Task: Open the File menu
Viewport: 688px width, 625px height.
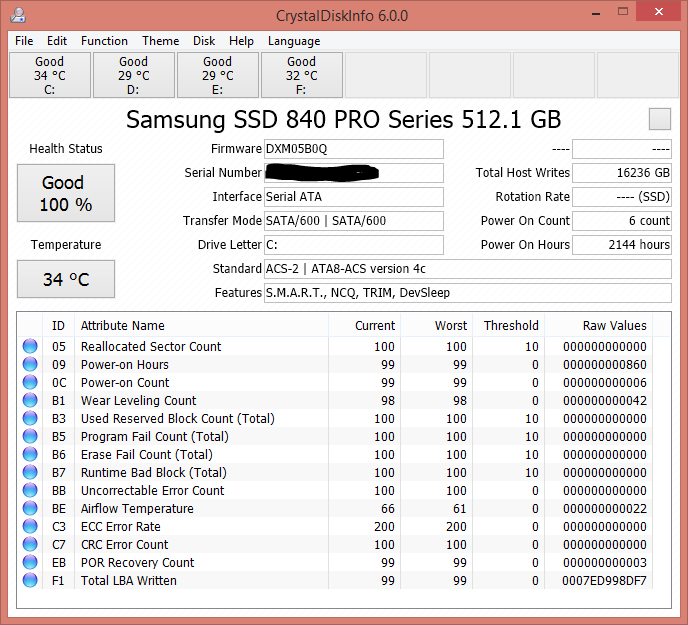Action: coord(24,41)
